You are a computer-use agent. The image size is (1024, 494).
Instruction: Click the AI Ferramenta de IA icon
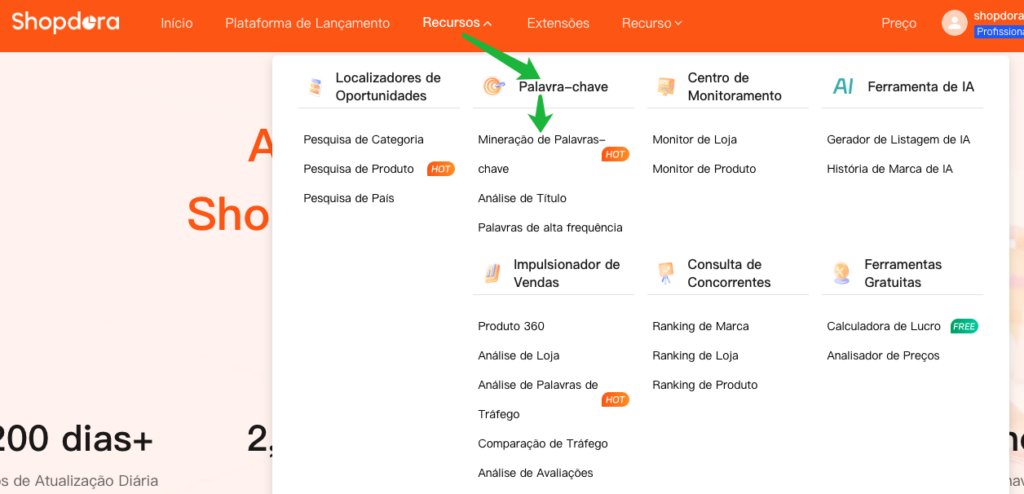(x=843, y=87)
